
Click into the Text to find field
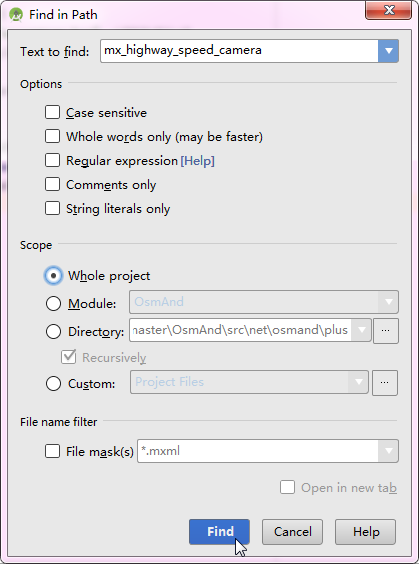tap(239, 51)
